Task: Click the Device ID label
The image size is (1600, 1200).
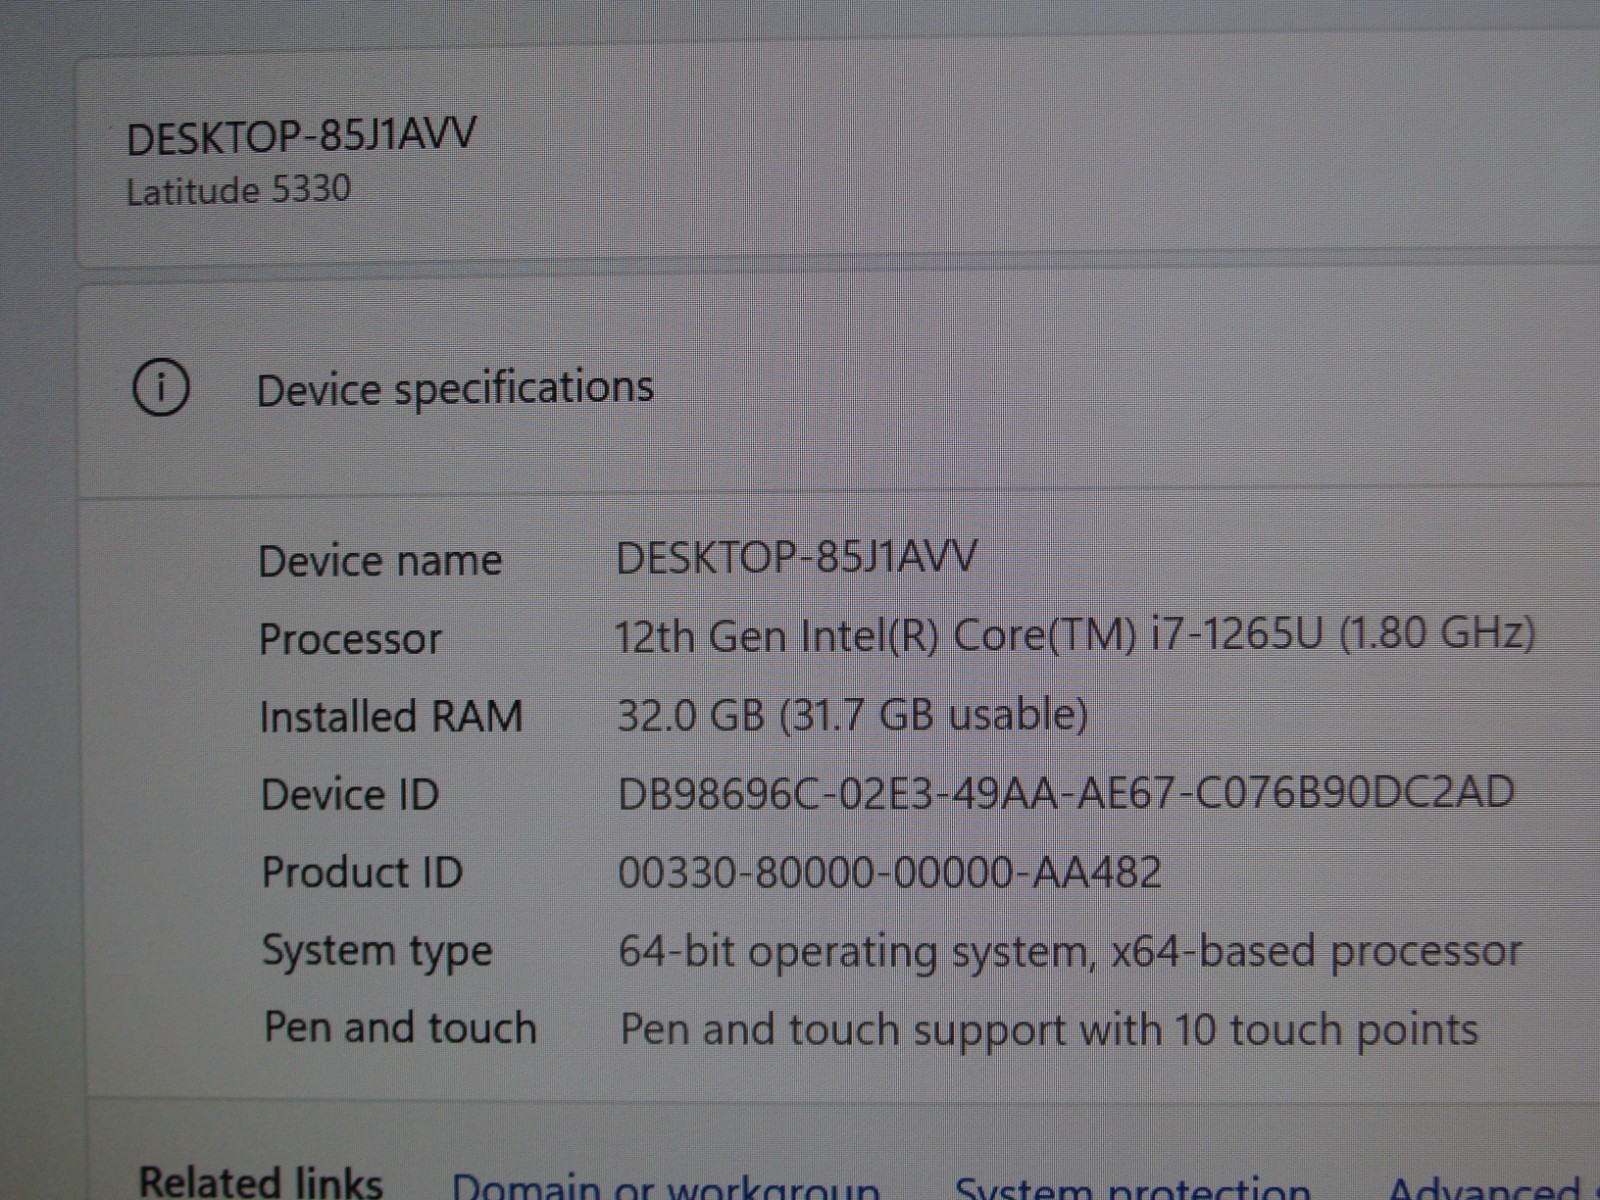Action: point(350,795)
